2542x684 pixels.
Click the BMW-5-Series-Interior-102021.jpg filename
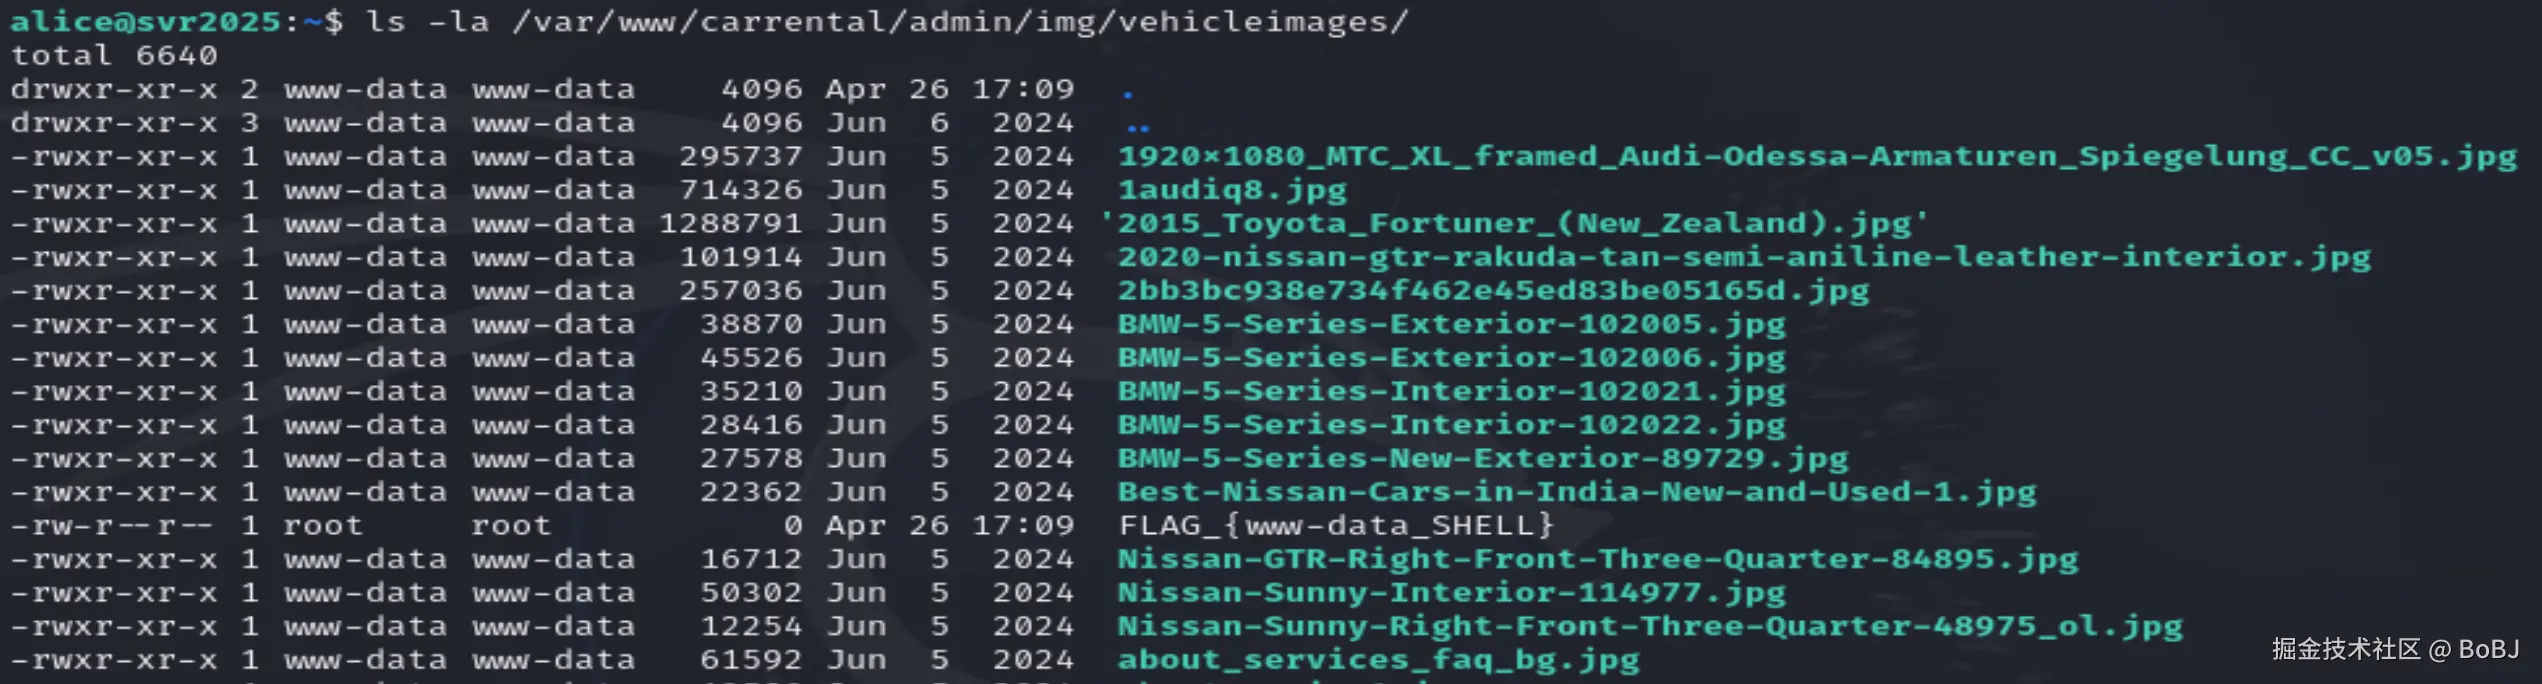point(1451,391)
